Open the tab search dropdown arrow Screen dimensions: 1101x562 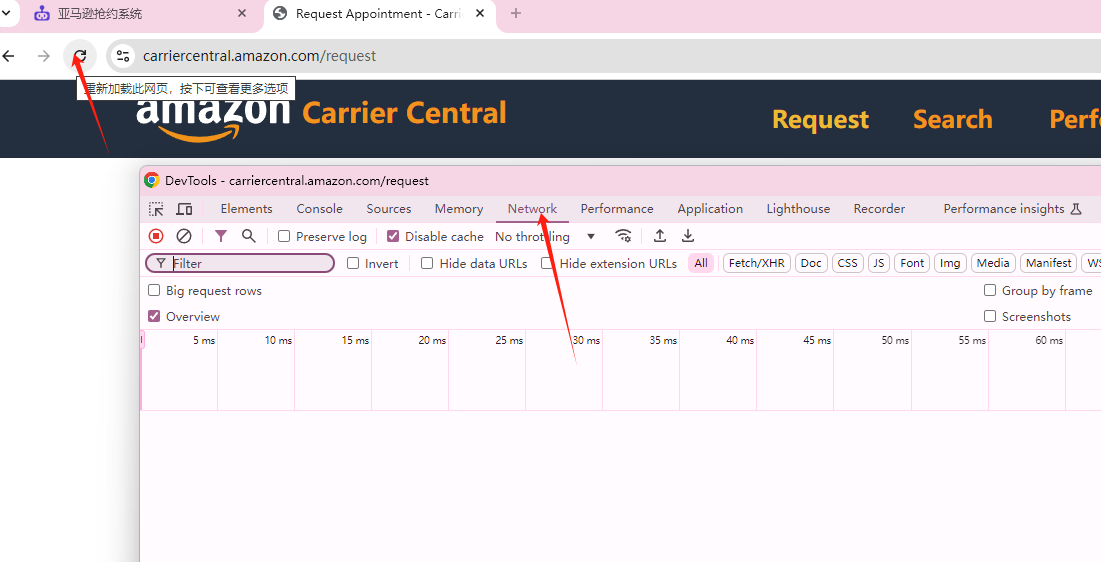pos(6,13)
